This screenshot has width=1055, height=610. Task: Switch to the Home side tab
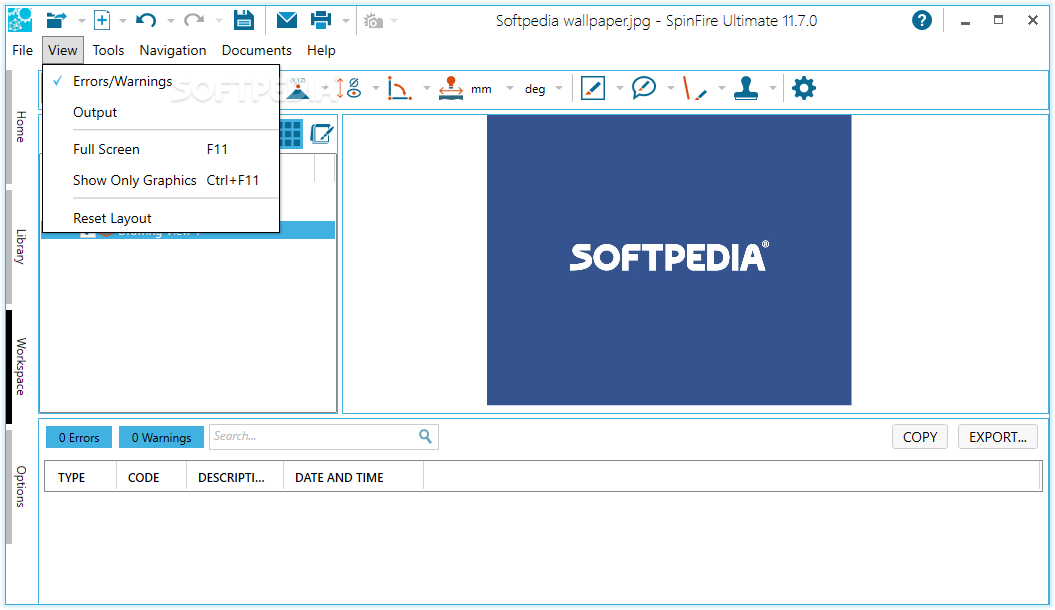pos(21,126)
